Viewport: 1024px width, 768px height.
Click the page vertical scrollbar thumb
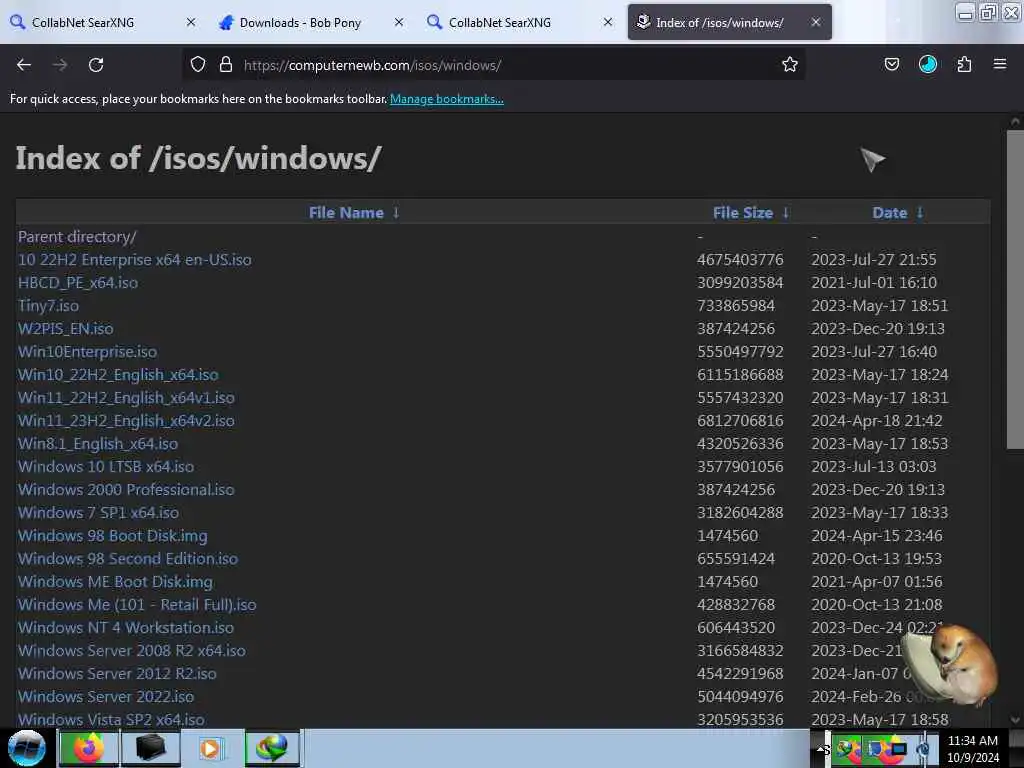point(1014,289)
